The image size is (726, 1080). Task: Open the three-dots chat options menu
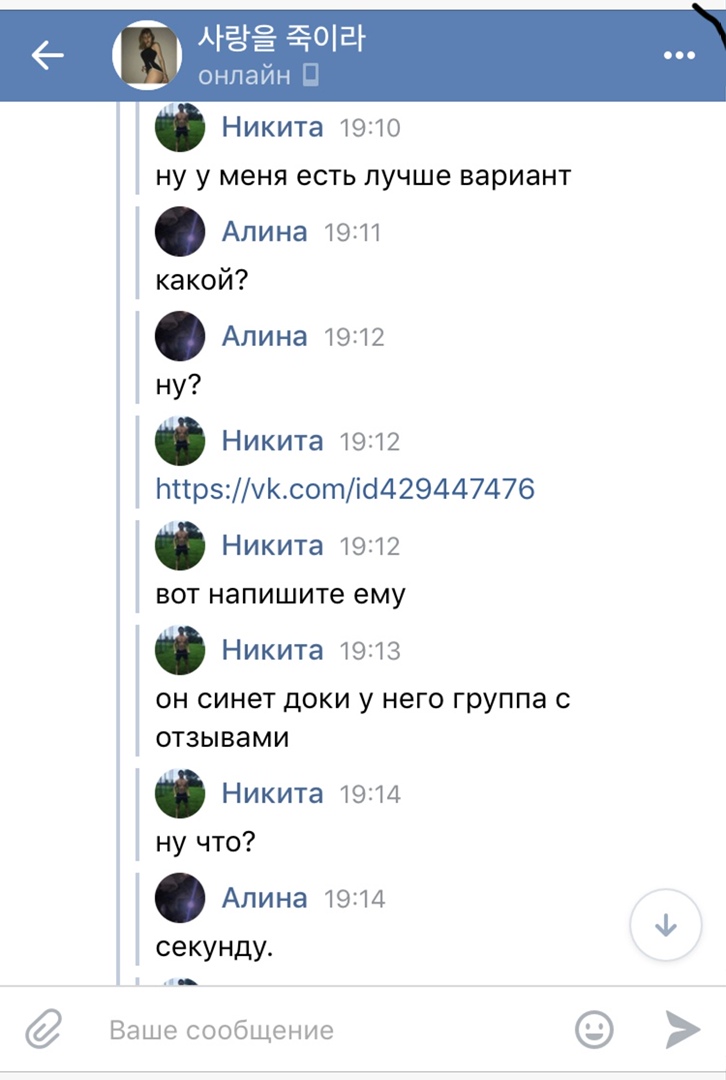coord(679,56)
